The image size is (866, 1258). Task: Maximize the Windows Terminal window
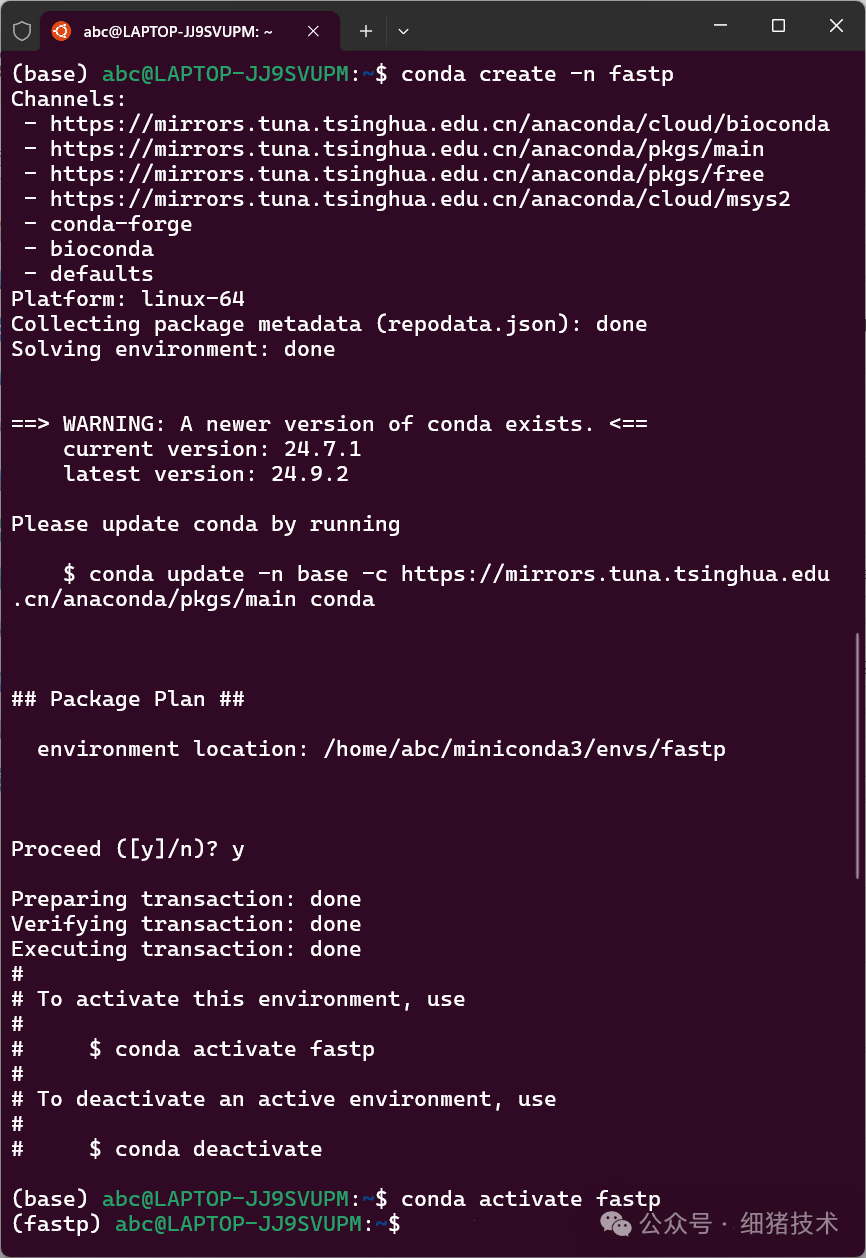coord(777,26)
